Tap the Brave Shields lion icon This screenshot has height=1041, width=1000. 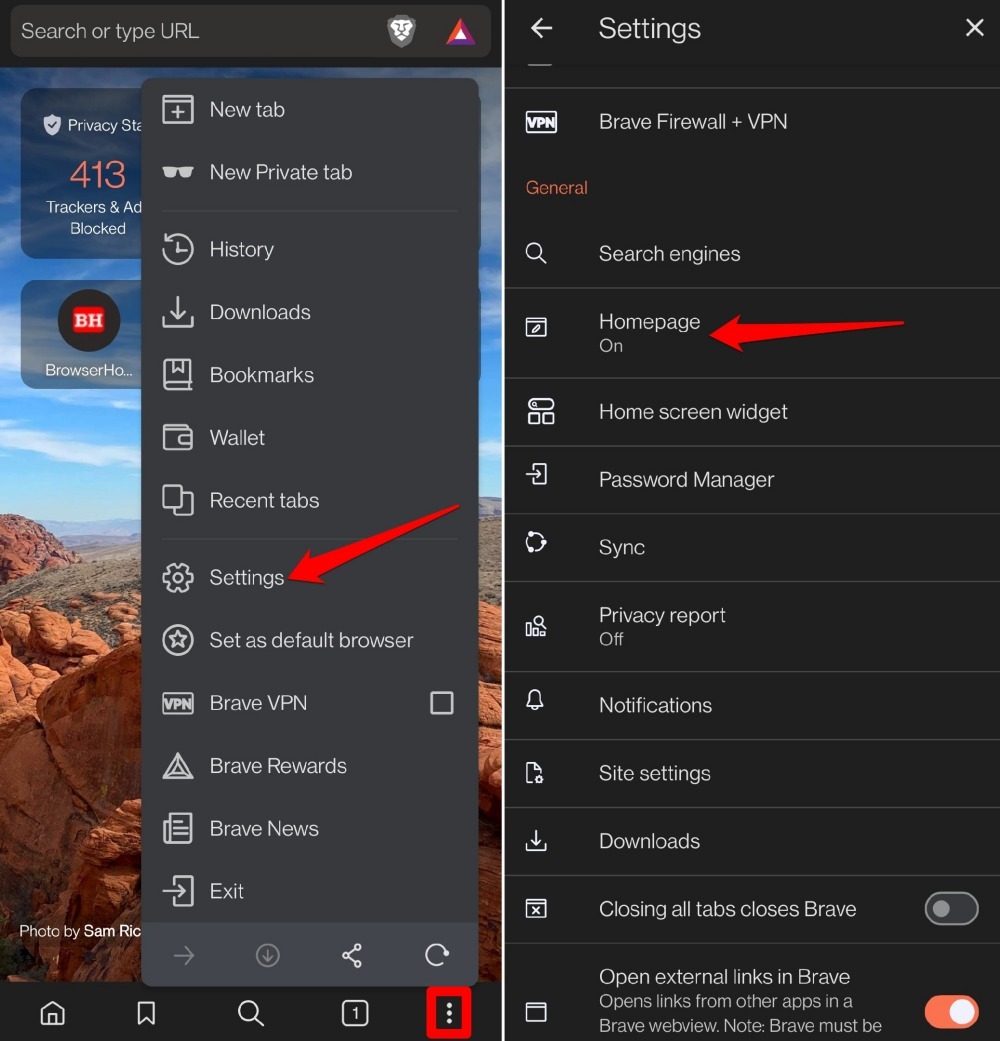[x=401, y=31]
